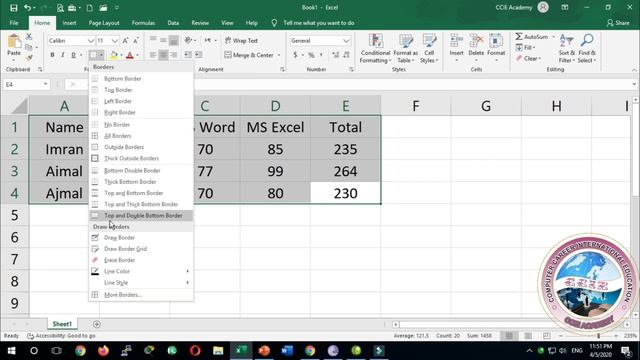
Task: Open More Borders dialog
Action: click(x=141, y=295)
